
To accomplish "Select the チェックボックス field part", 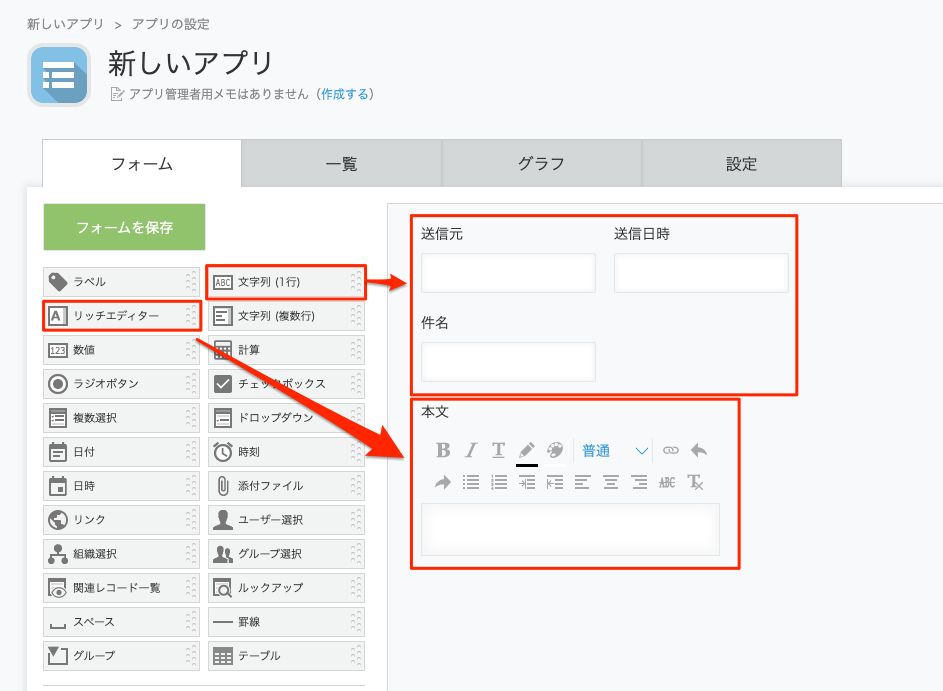I will [x=286, y=384].
